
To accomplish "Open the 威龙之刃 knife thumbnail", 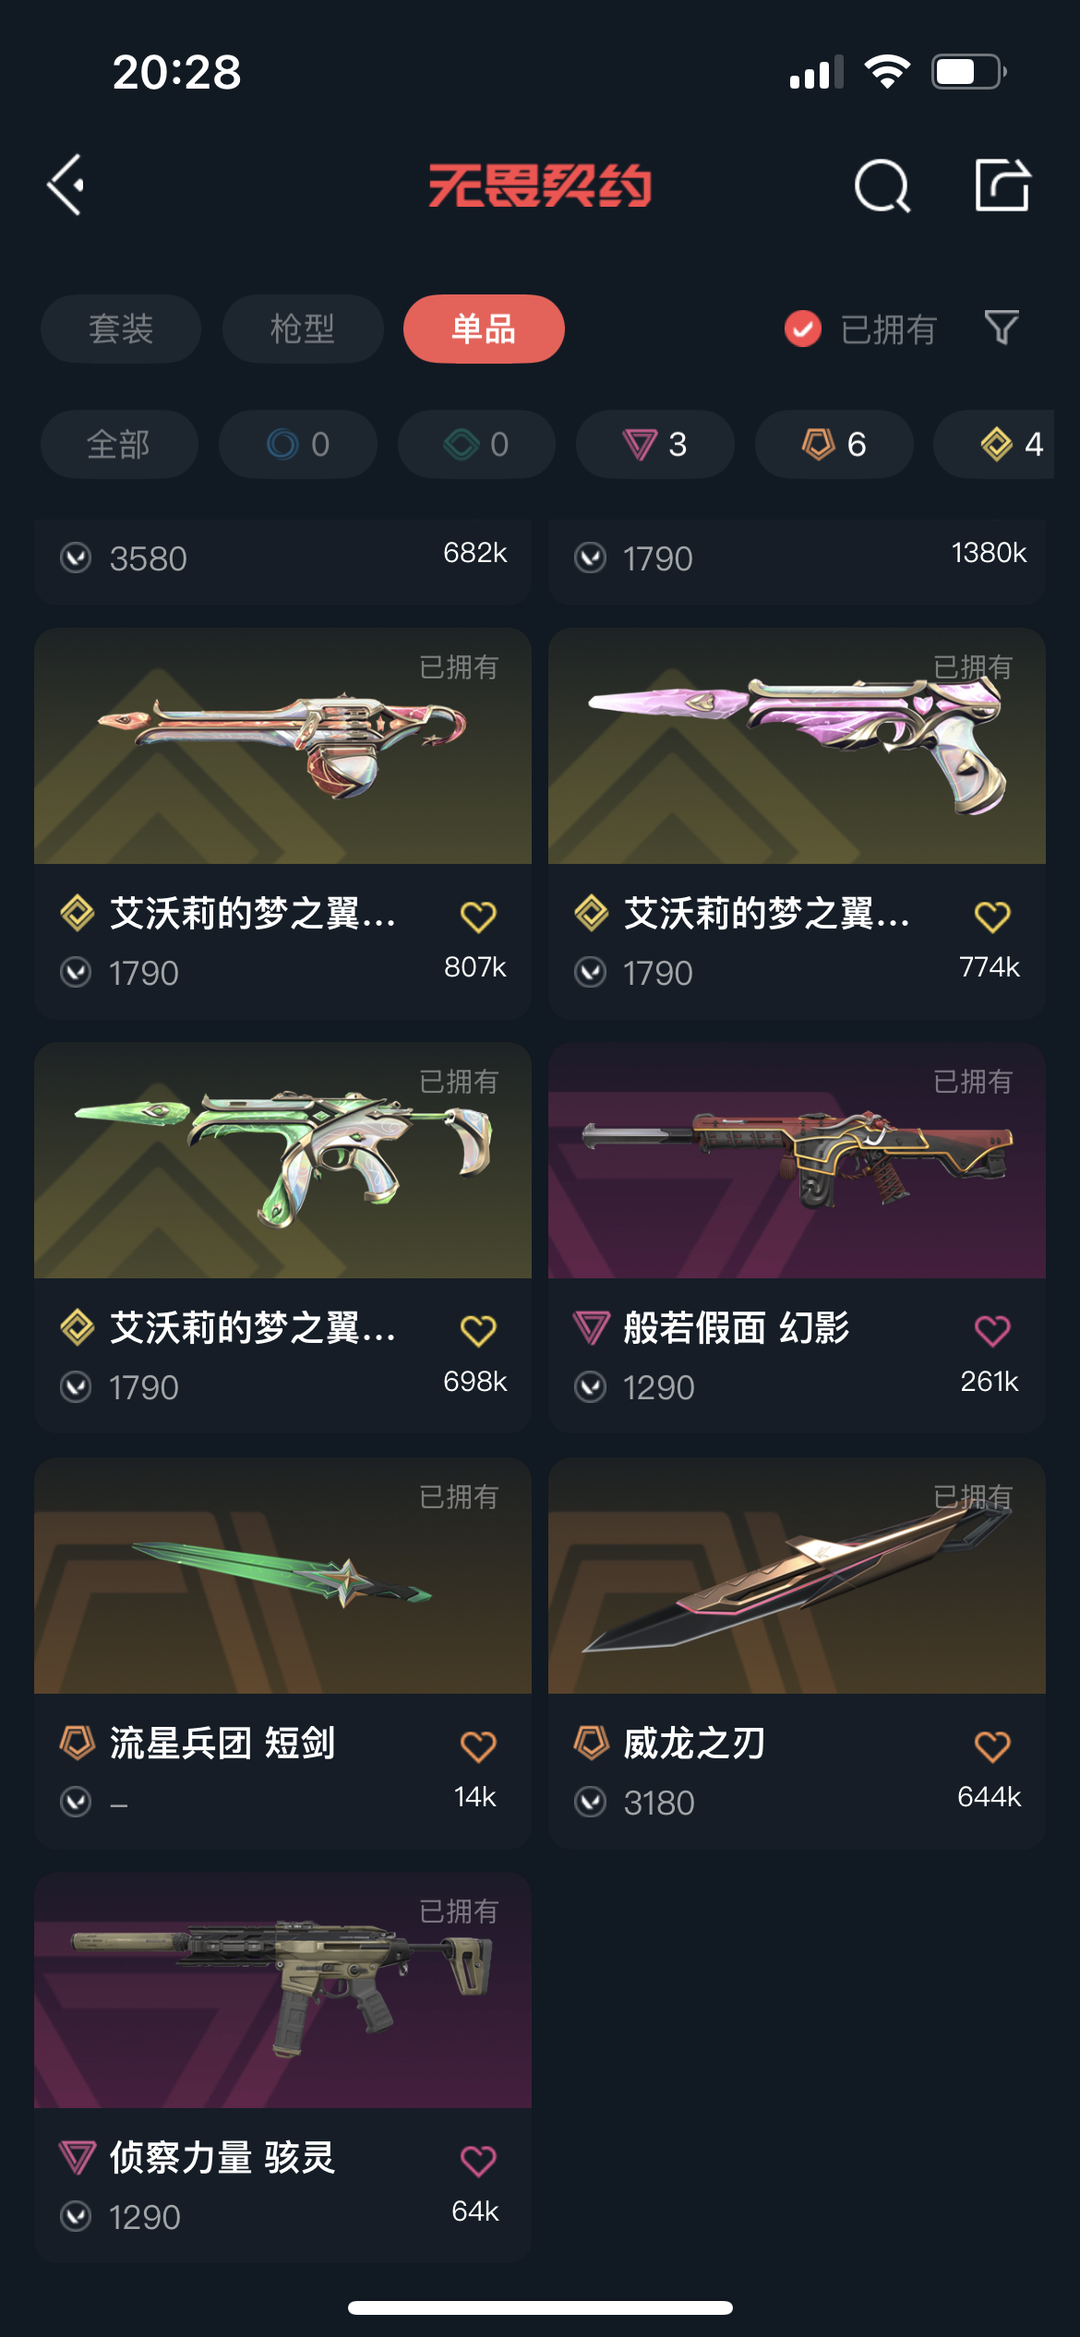I will [797, 1576].
